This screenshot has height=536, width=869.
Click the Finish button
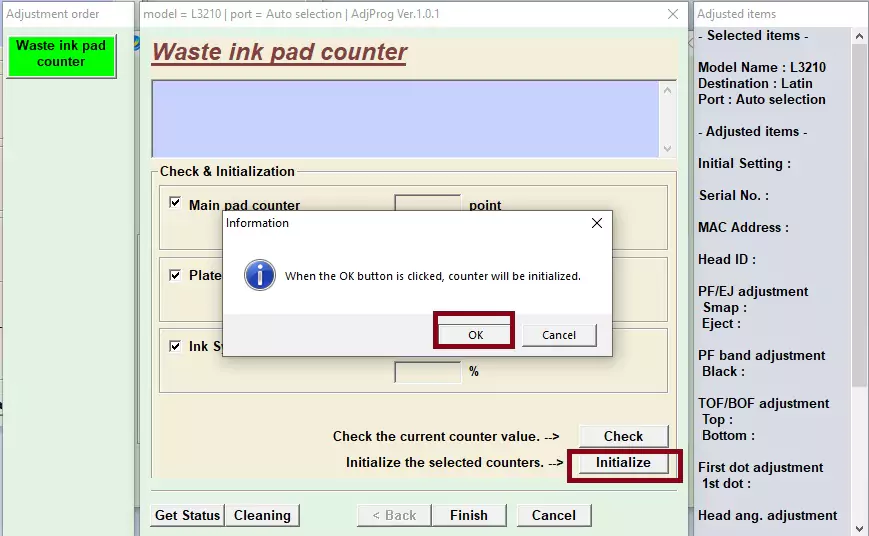click(x=469, y=515)
